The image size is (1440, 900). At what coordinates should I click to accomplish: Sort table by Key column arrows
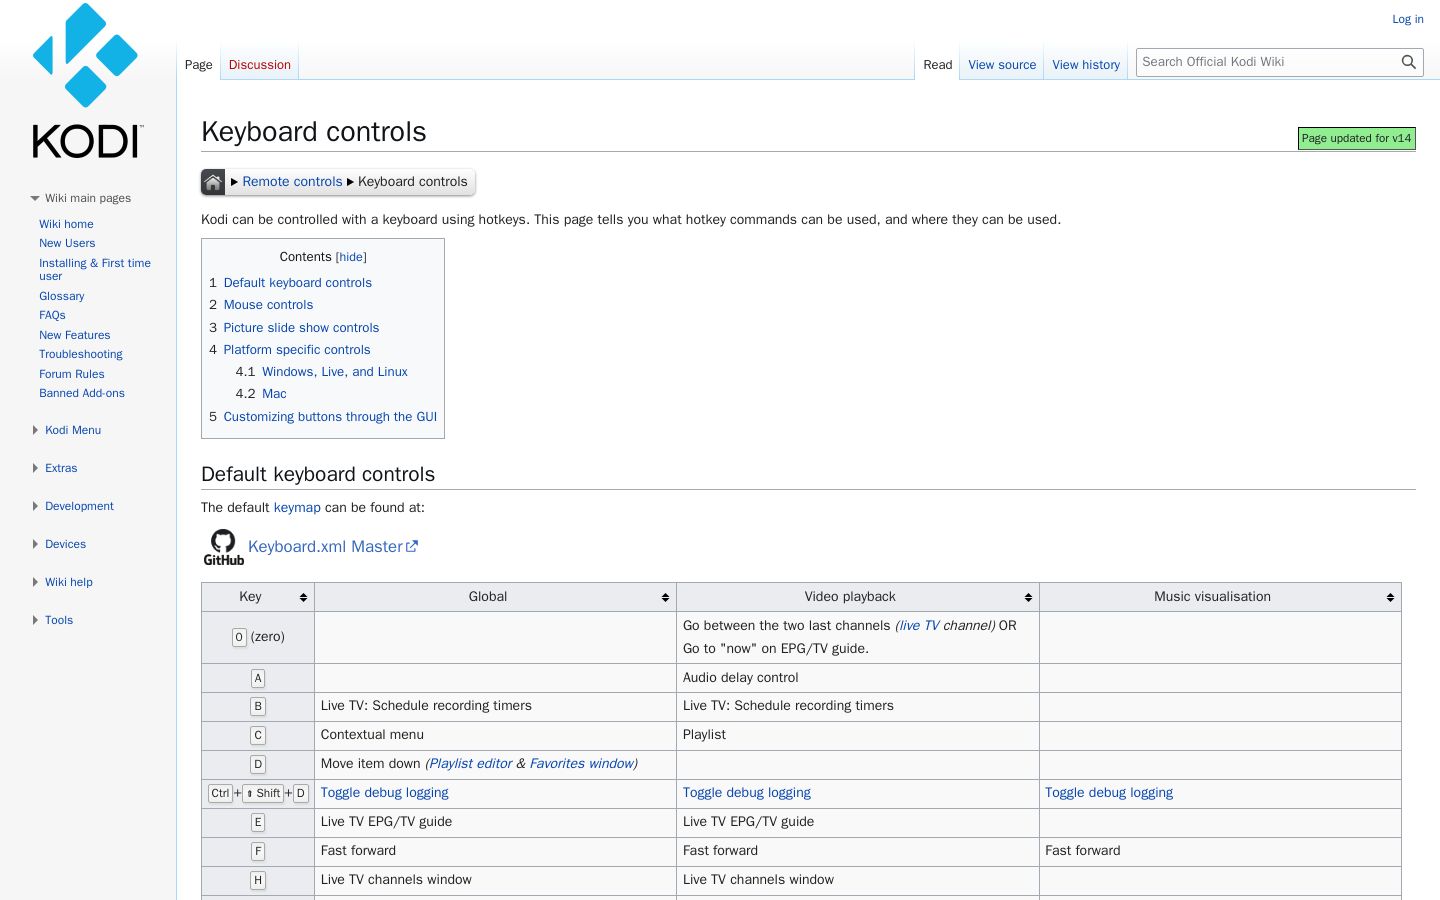303,597
